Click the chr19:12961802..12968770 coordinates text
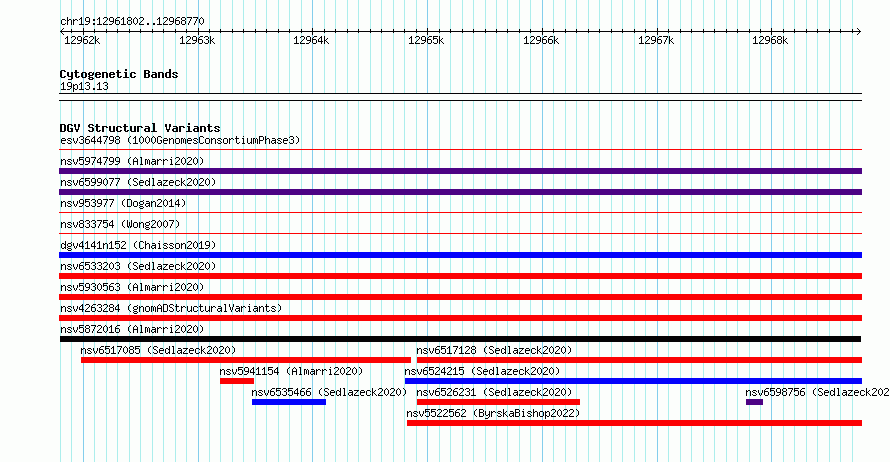The height and width of the screenshot is (462, 890). [132, 21]
